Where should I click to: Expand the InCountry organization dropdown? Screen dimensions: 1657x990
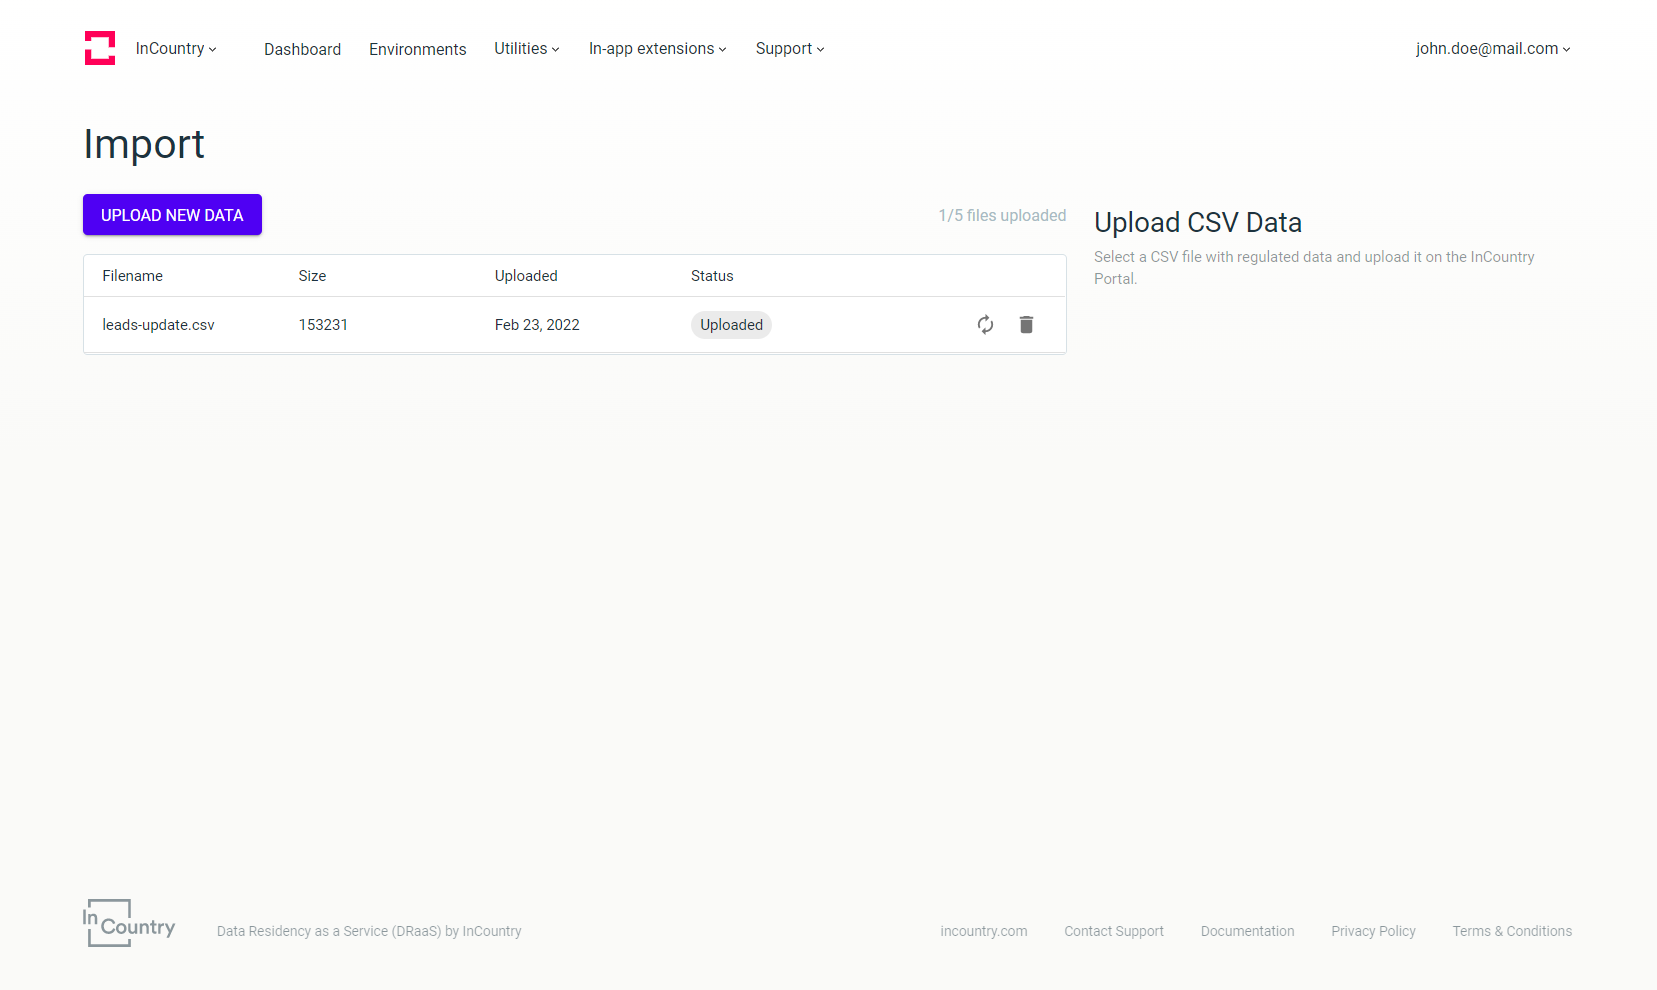click(x=176, y=48)
